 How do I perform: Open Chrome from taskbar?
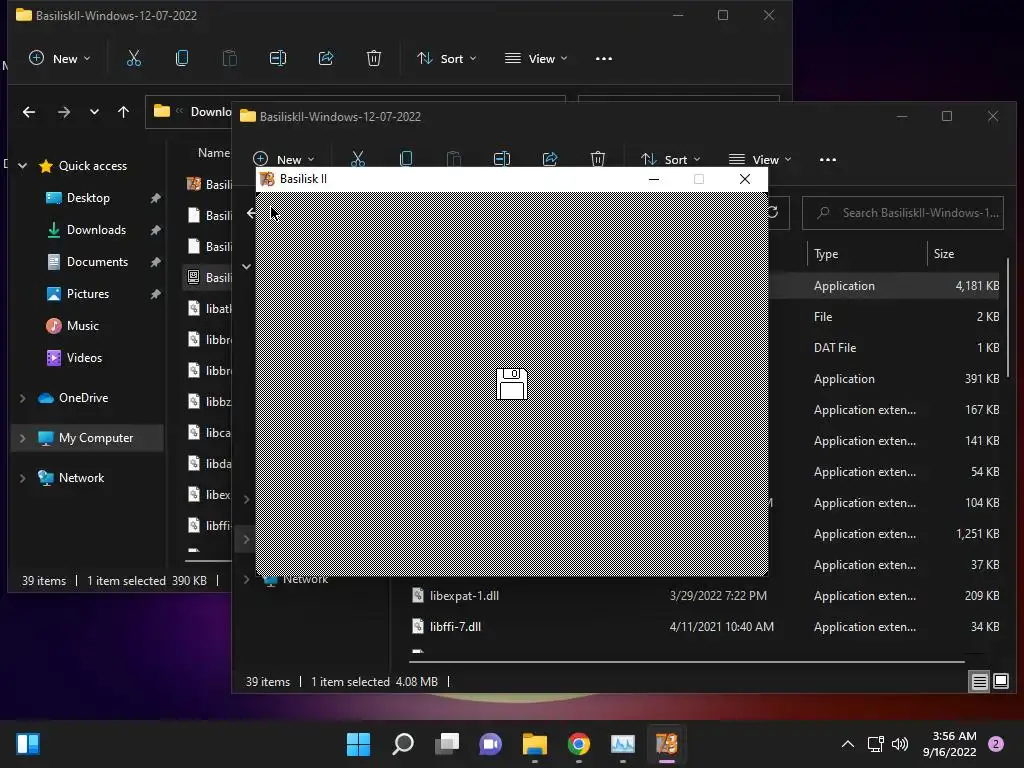click(x=579, y=744)
